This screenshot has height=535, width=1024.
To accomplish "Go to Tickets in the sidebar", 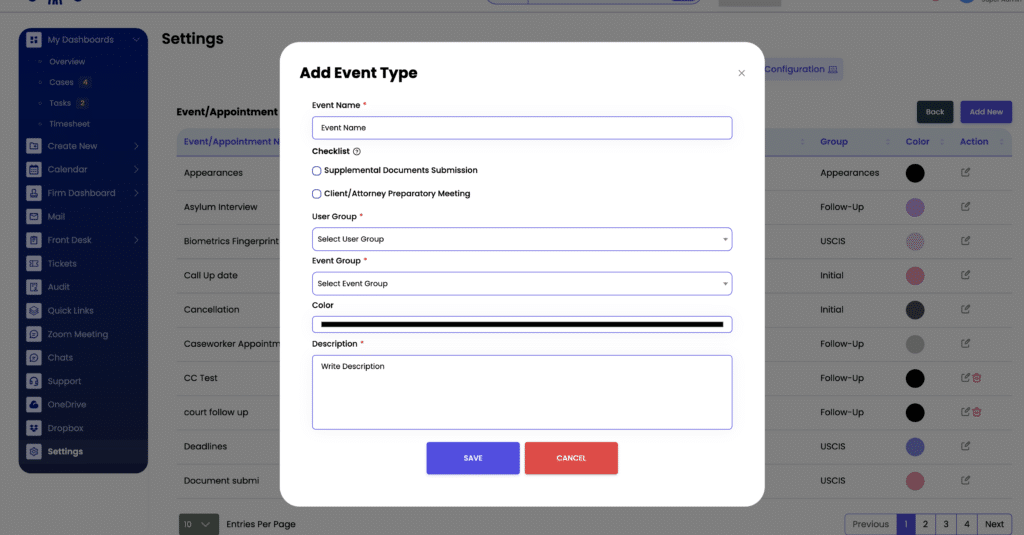I will [61, 264].
